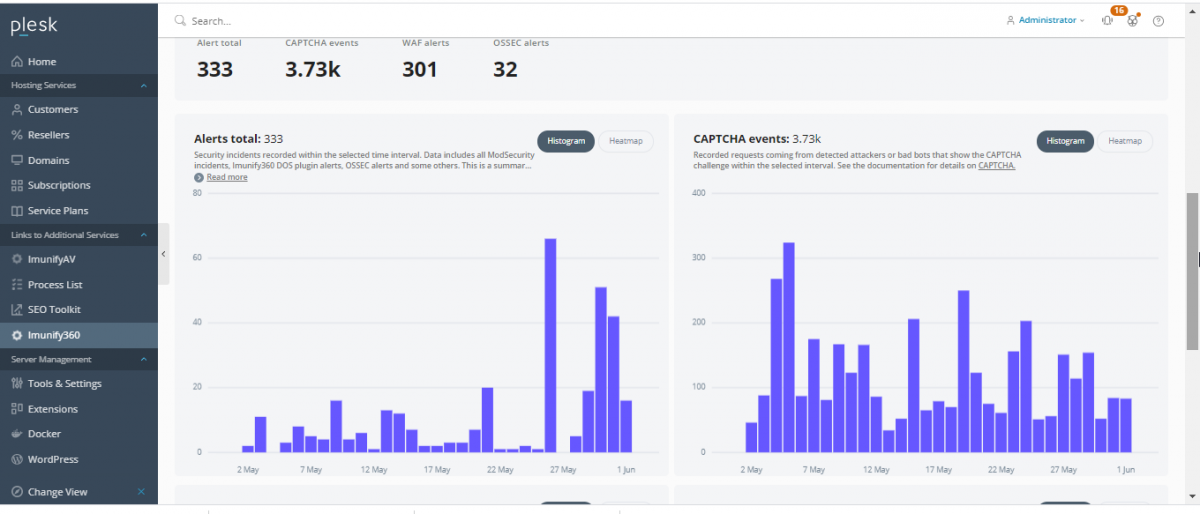Screen dimensions: 1200x514
Task: Click tallest bar in CAPTCHA events histogram
Action: (789, 347)
